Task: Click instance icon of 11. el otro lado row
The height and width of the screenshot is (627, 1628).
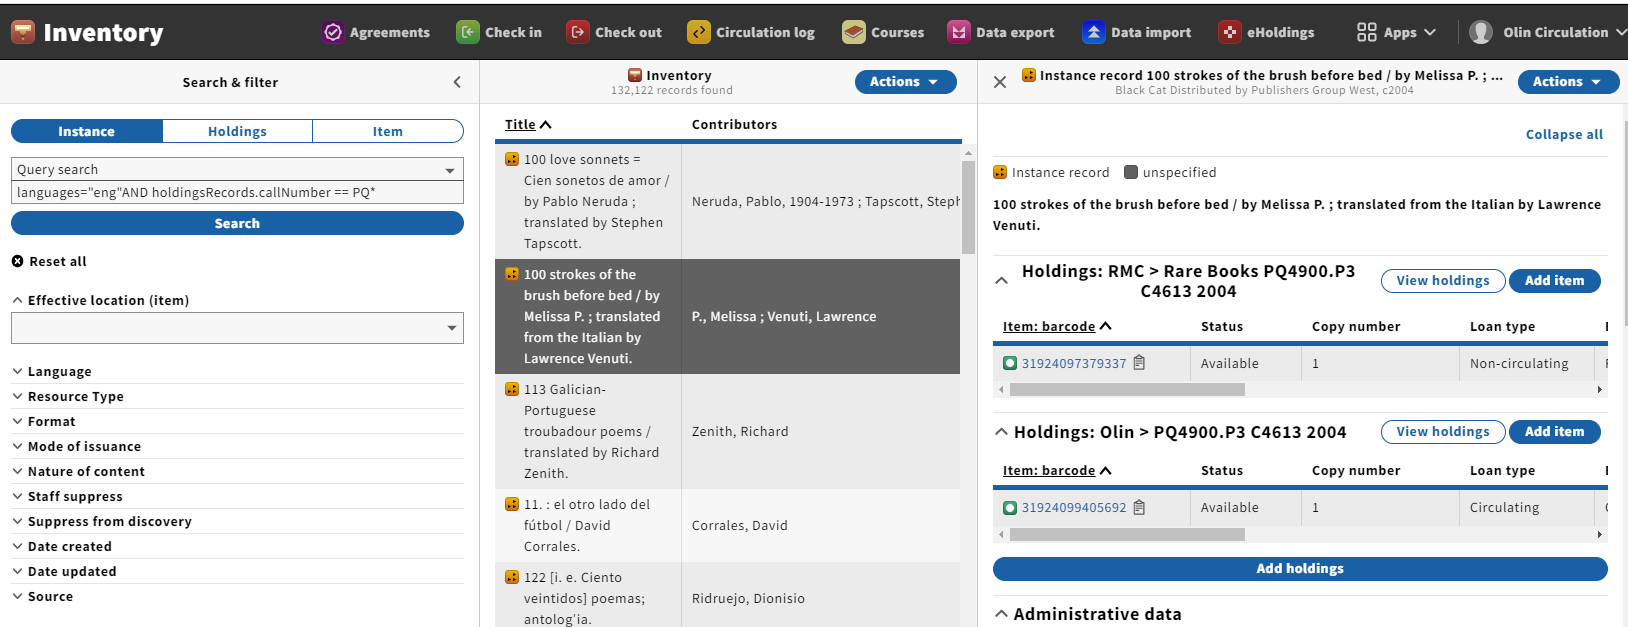Action: click(512, 504)
